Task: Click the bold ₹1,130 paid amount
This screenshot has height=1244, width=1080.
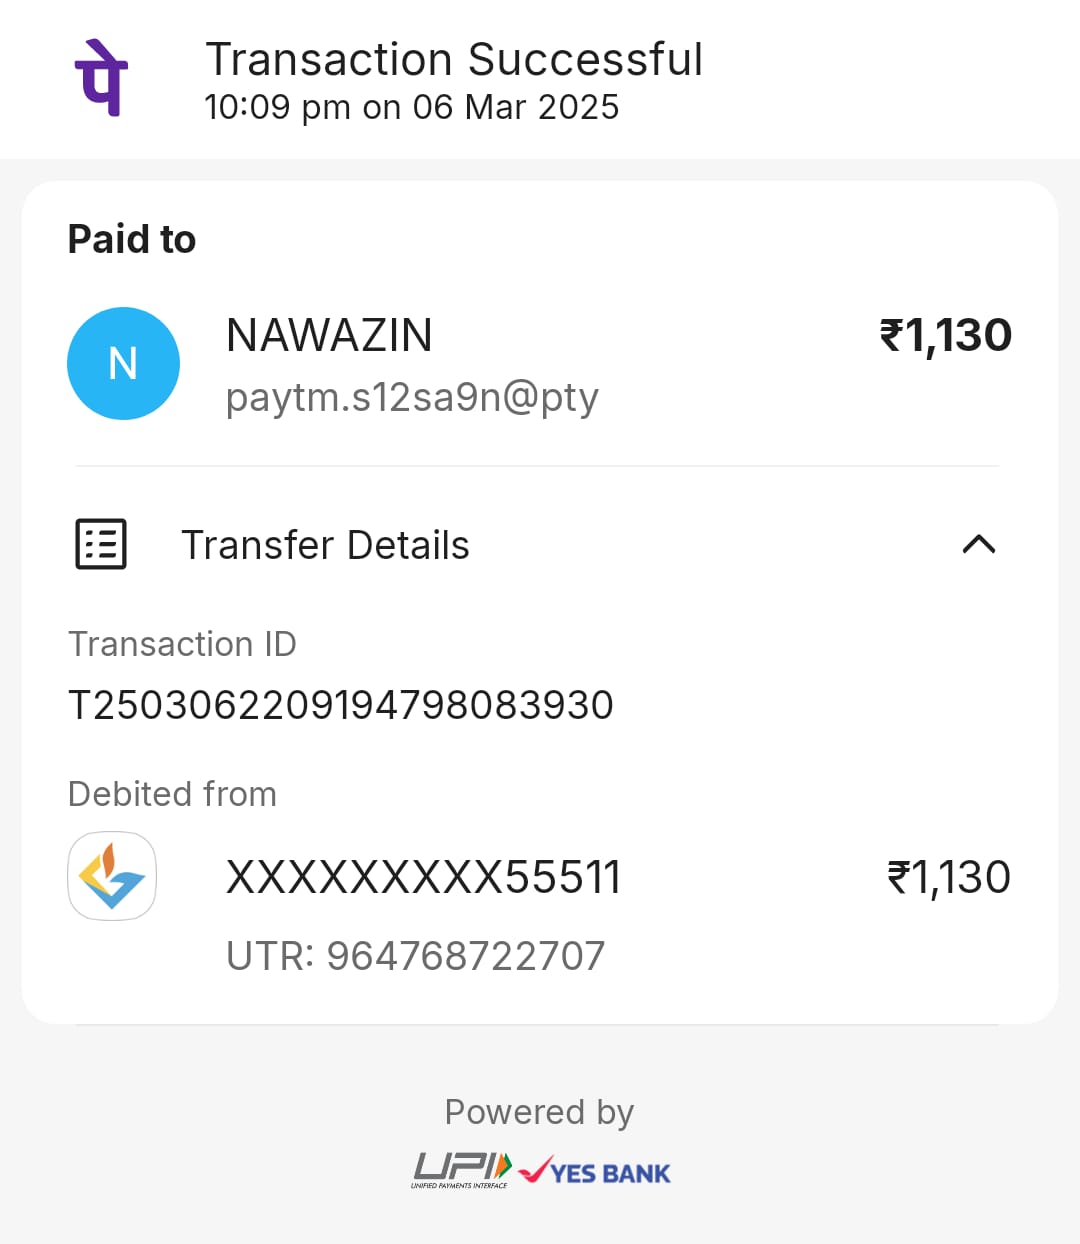Action: (x=945, y=336)
